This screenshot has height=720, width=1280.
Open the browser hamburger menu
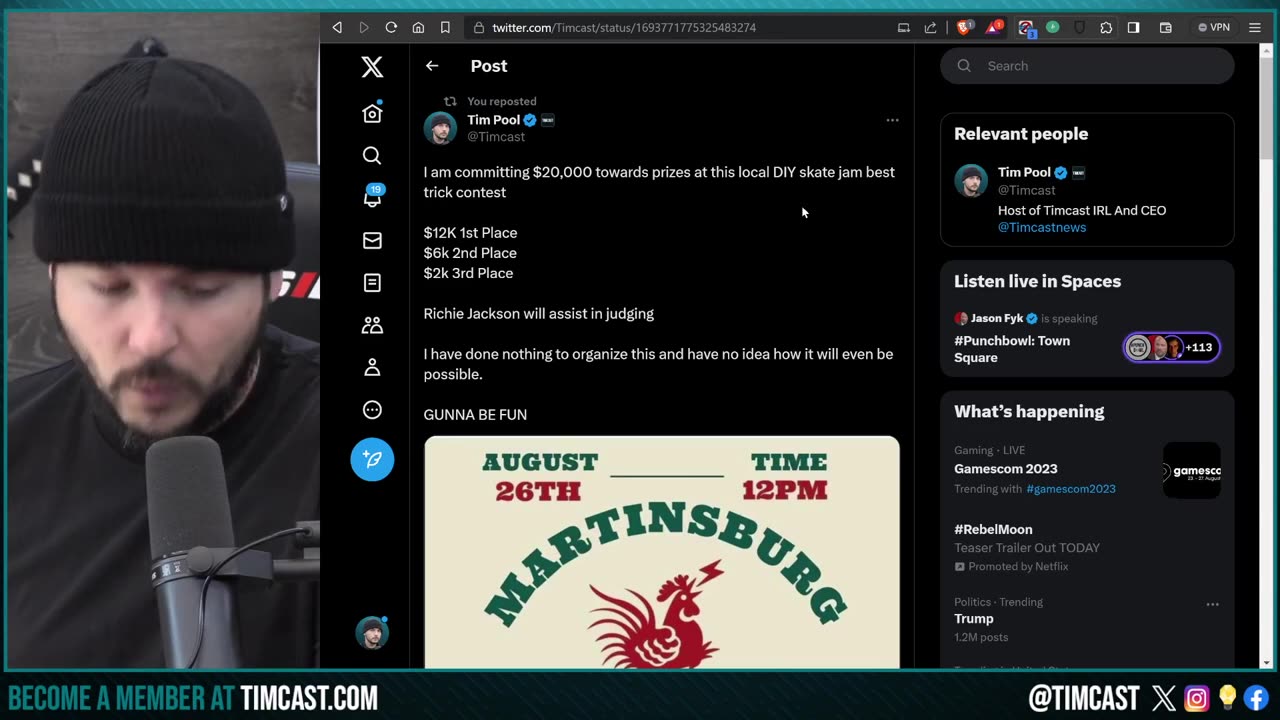coord(1255,28)
